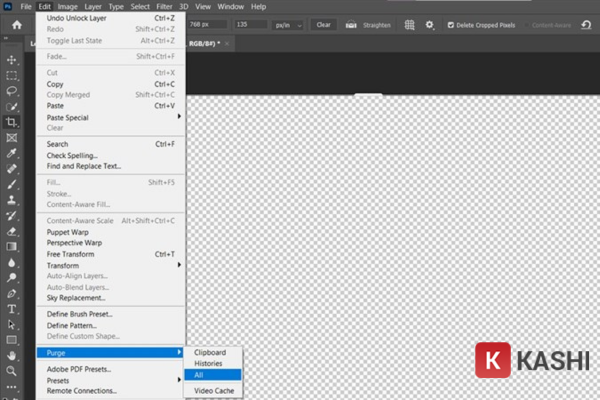Choose Video Cache in Purge submenu
The height and width of the screenshot is (400, 600).
[213, 391]
